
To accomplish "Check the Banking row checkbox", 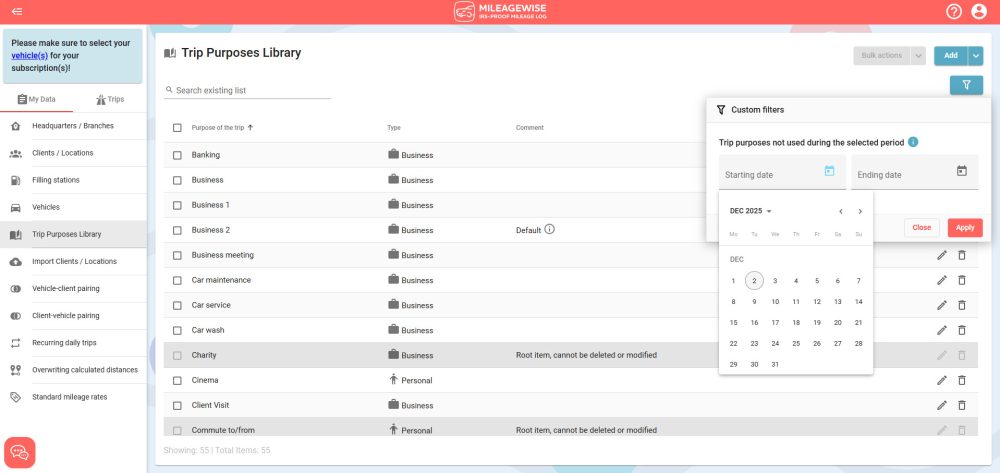I will click(177, 155).
